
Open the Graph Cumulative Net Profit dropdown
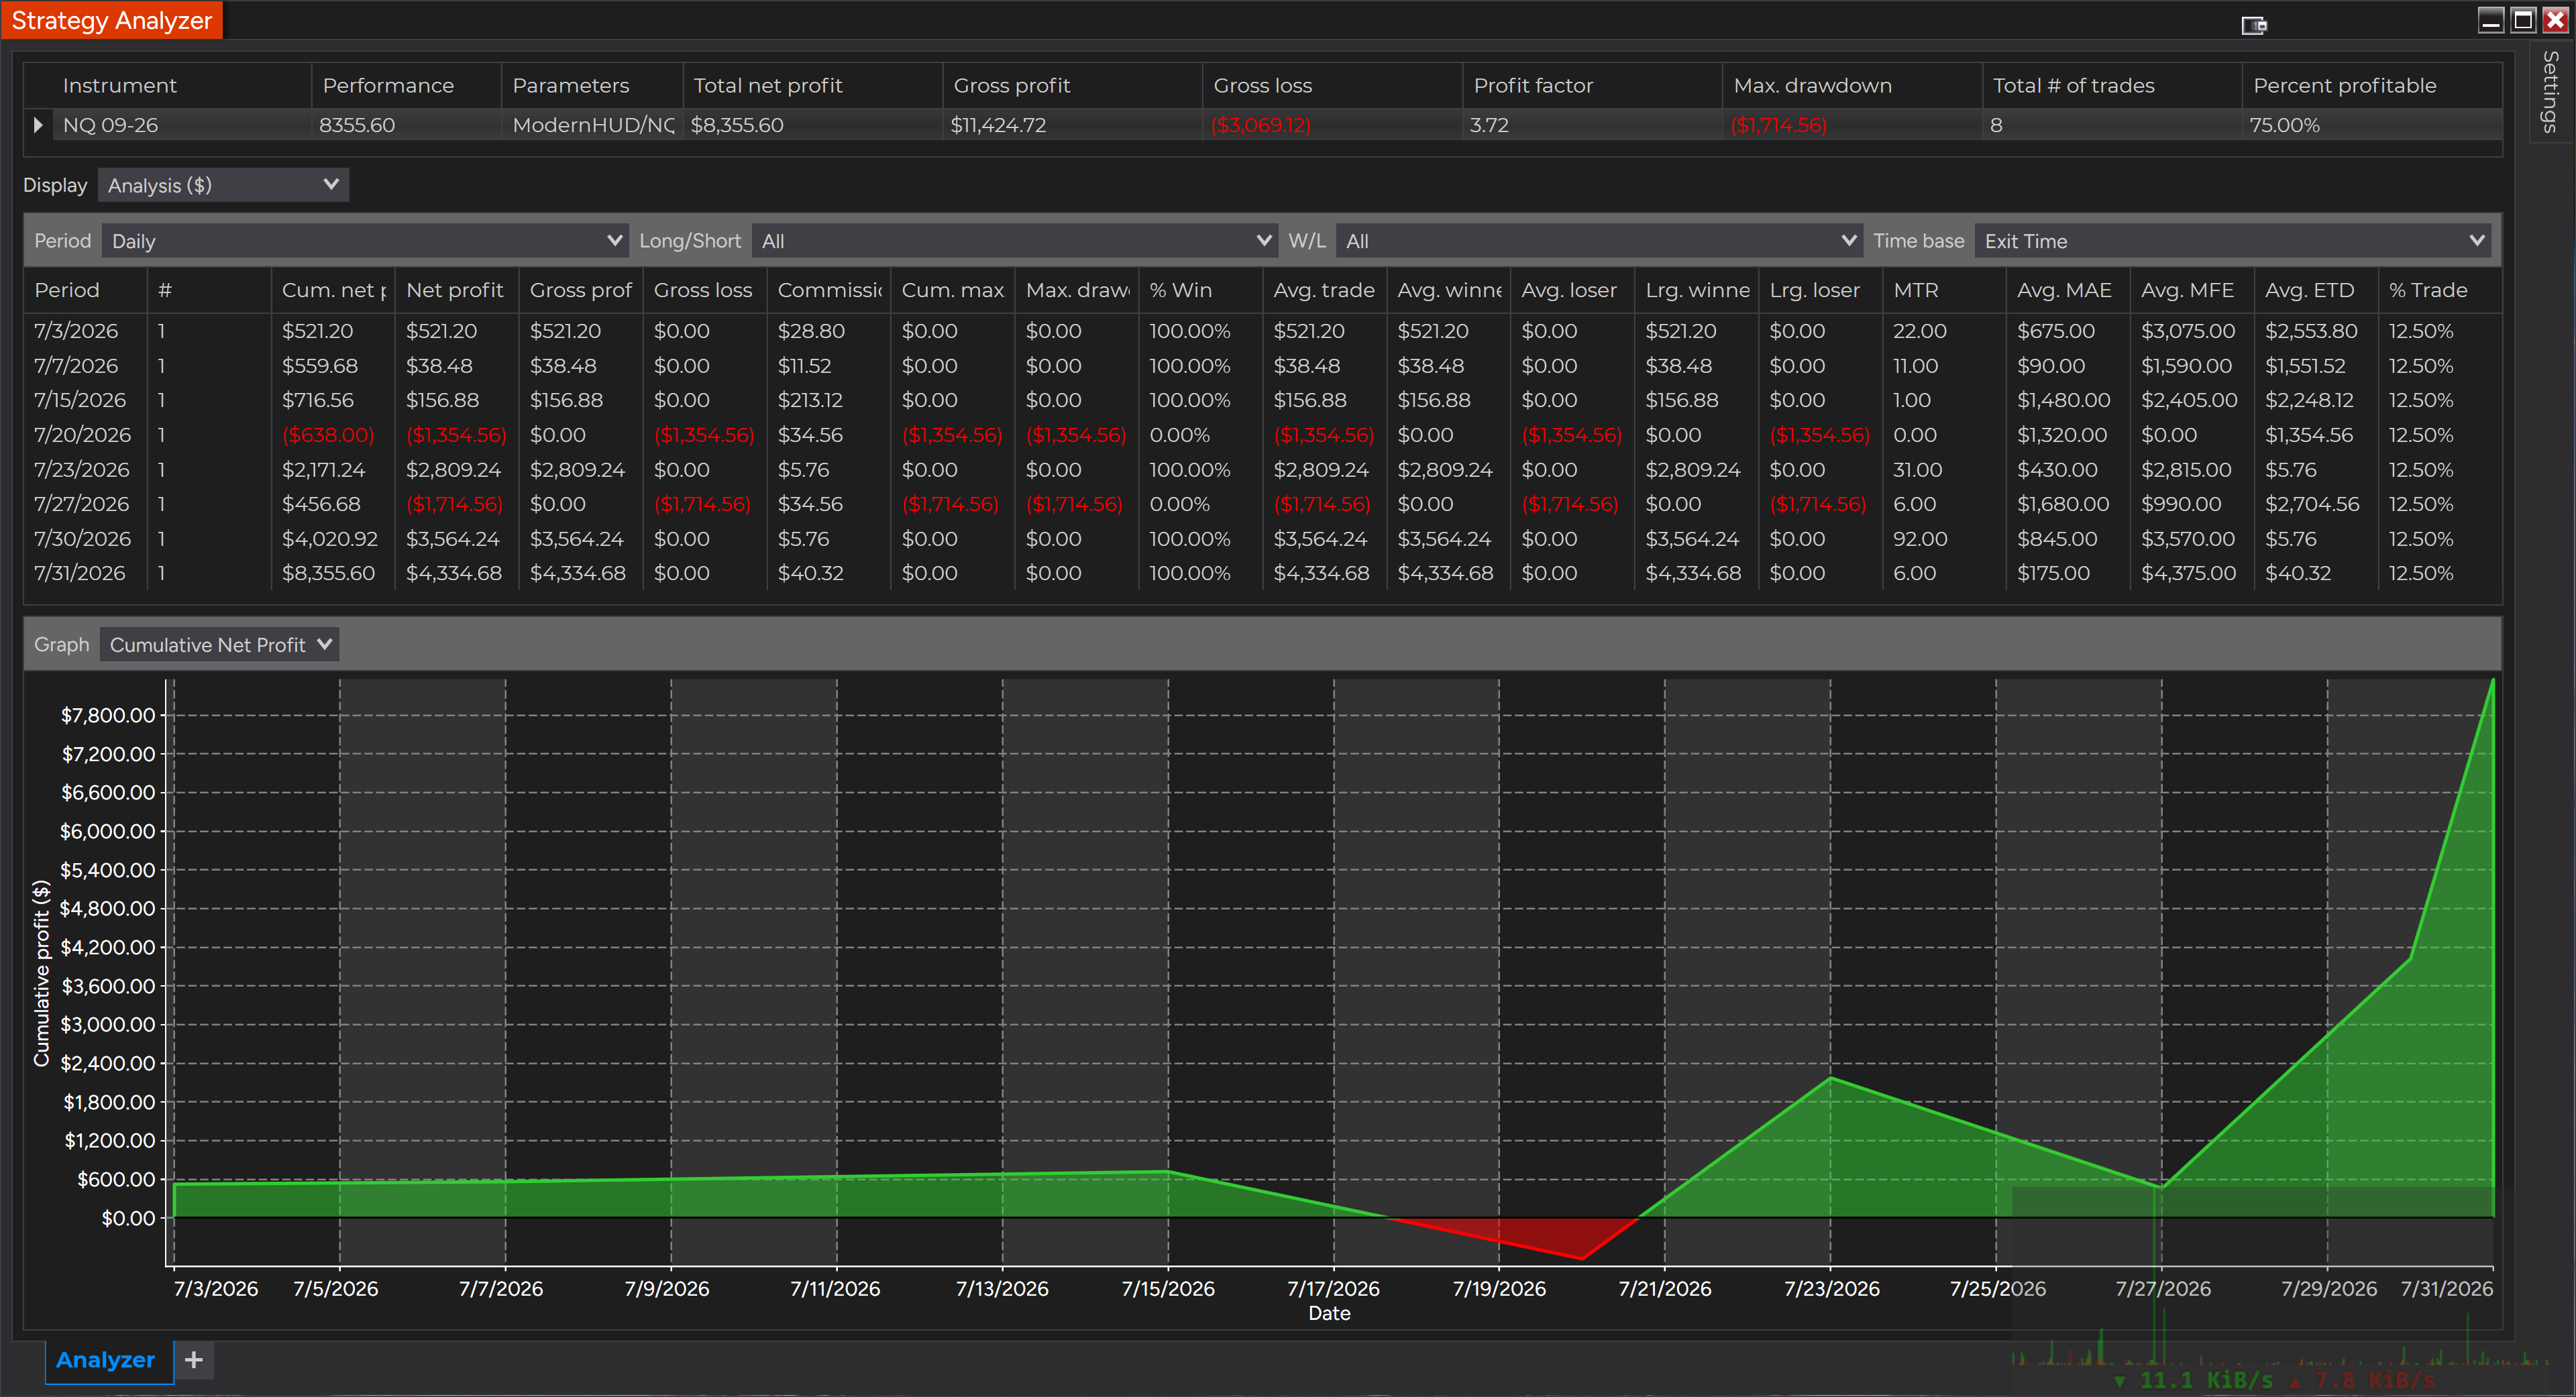pyautogui.click(x=219, y=645)
